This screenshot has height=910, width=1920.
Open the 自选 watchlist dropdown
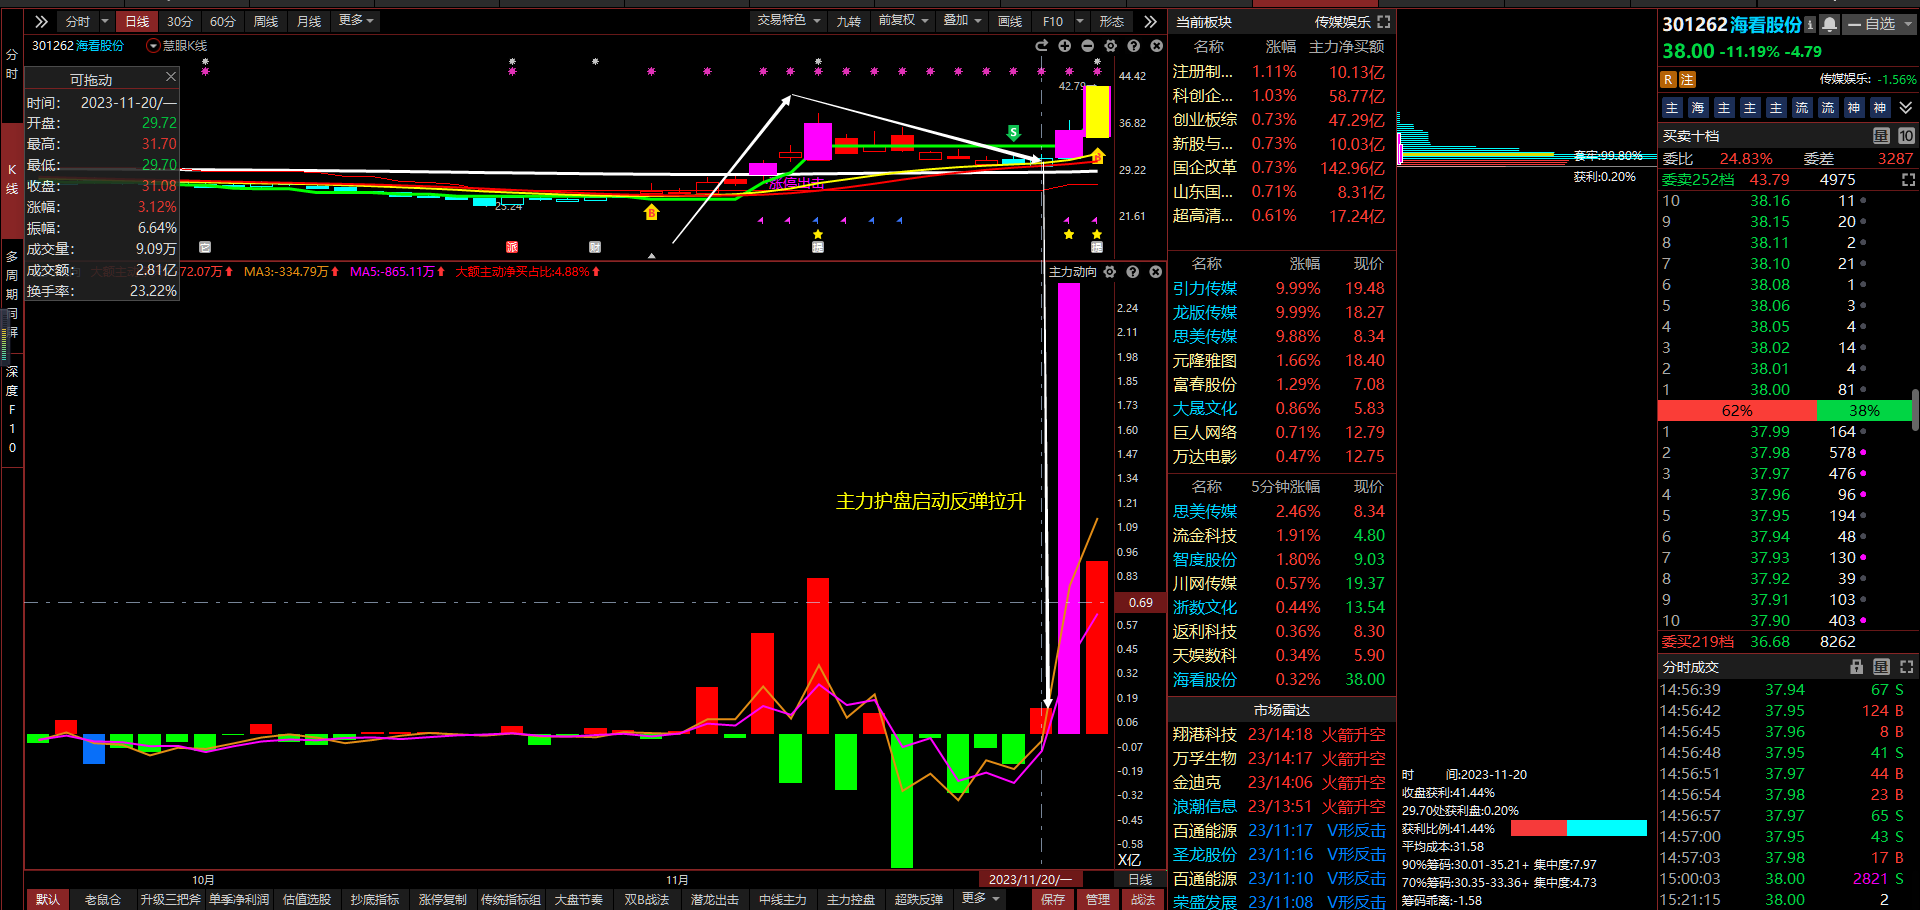tap(1880, 24)
